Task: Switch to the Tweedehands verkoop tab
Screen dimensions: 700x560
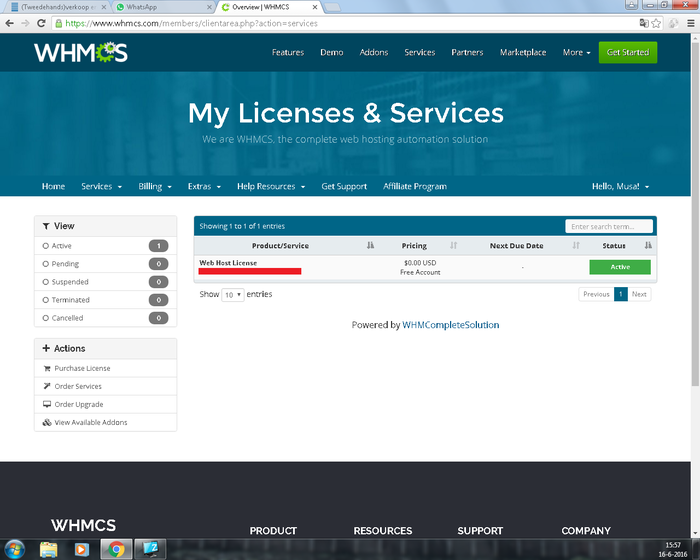Action: 58,7
